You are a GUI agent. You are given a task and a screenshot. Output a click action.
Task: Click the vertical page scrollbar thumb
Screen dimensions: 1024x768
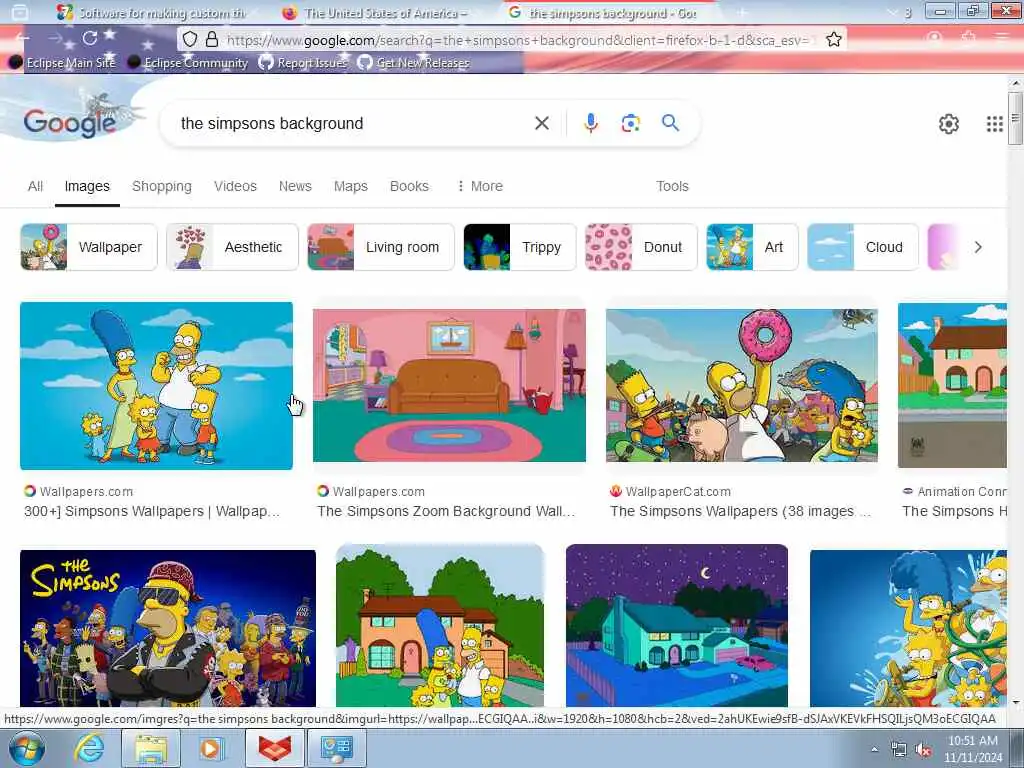click(1015, 118)
